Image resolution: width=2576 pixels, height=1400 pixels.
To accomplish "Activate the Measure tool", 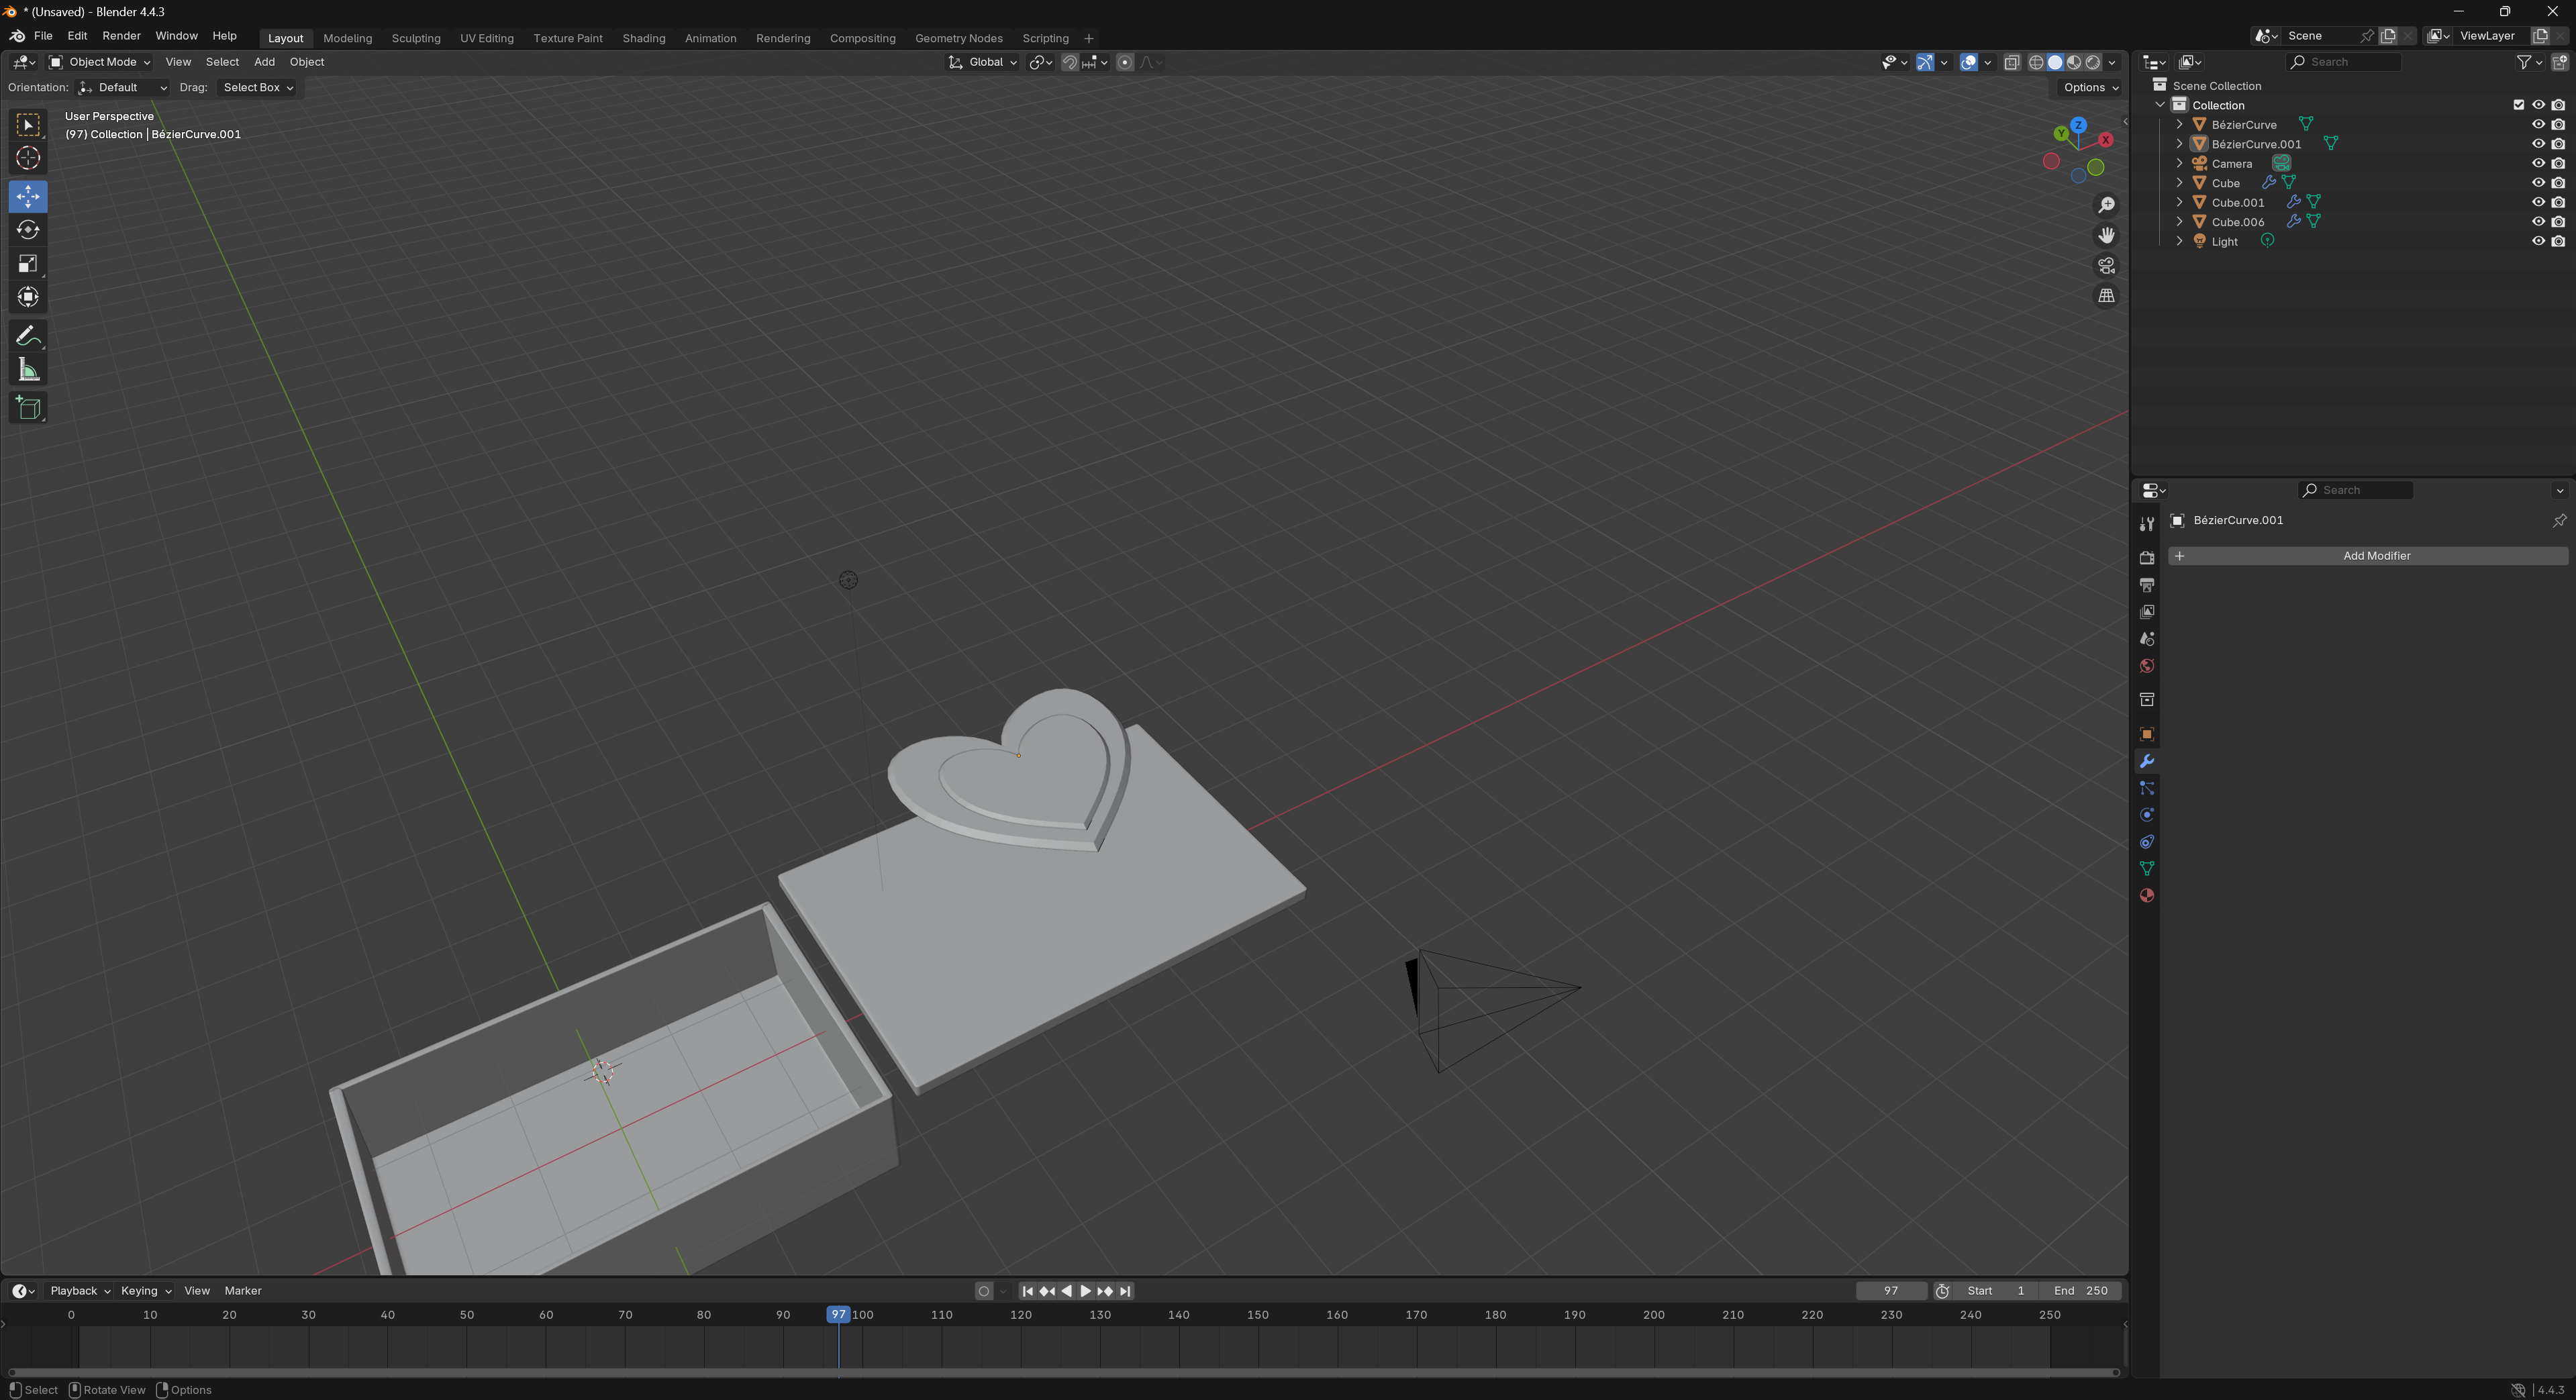I will [x=28, y=371].
